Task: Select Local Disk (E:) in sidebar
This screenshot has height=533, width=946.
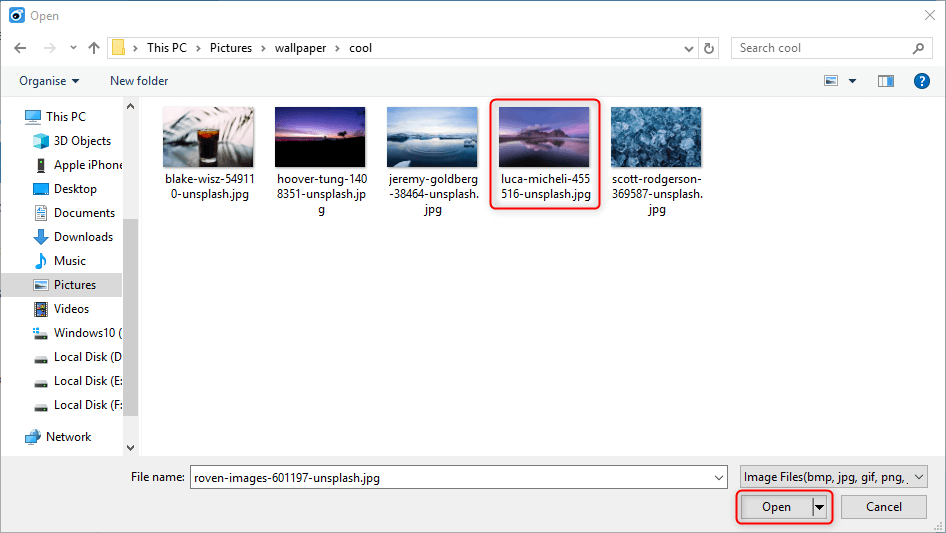Action: tap(87, 381)
